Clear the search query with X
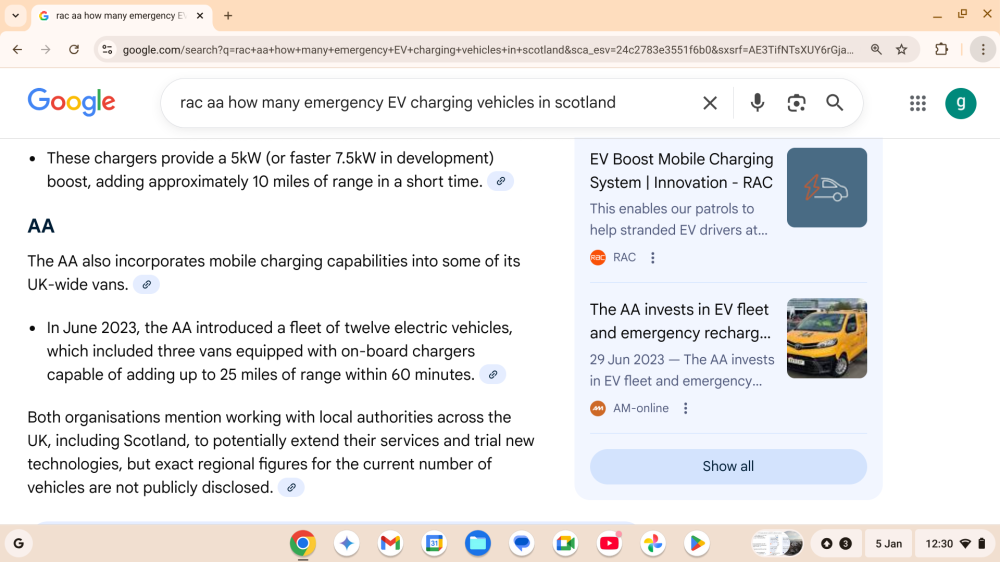 coord(710,103)
